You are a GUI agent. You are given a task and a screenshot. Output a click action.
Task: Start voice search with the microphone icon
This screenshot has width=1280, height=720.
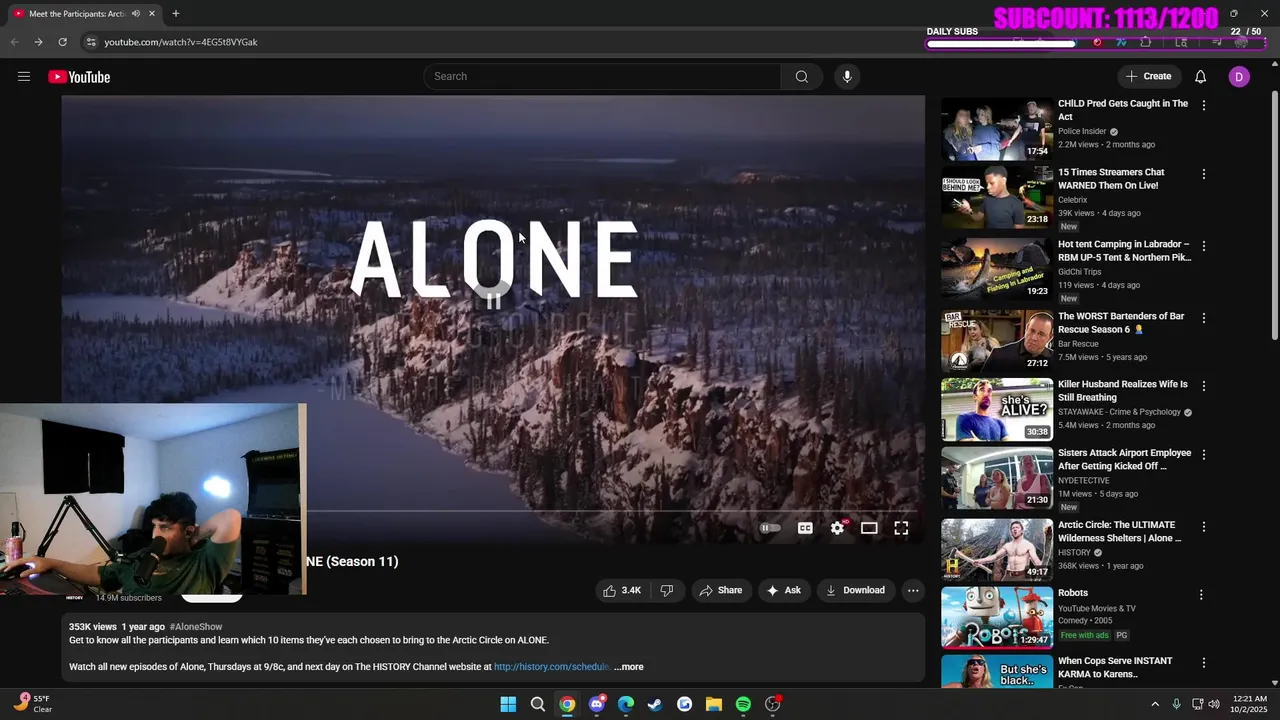click(x=847, y=77)
